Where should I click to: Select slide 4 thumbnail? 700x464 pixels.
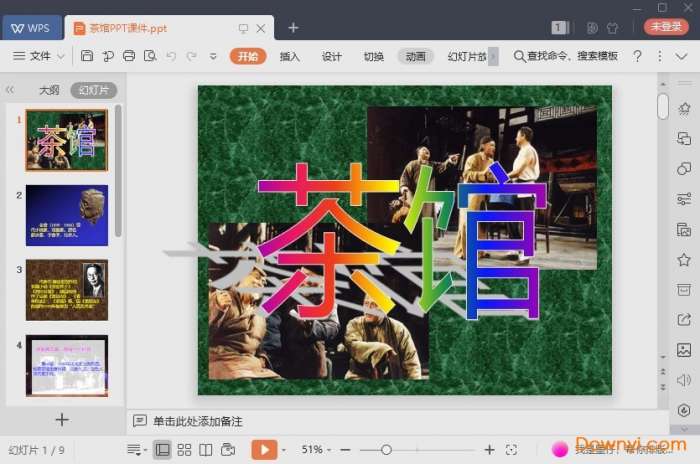click(x=67, y=365)
